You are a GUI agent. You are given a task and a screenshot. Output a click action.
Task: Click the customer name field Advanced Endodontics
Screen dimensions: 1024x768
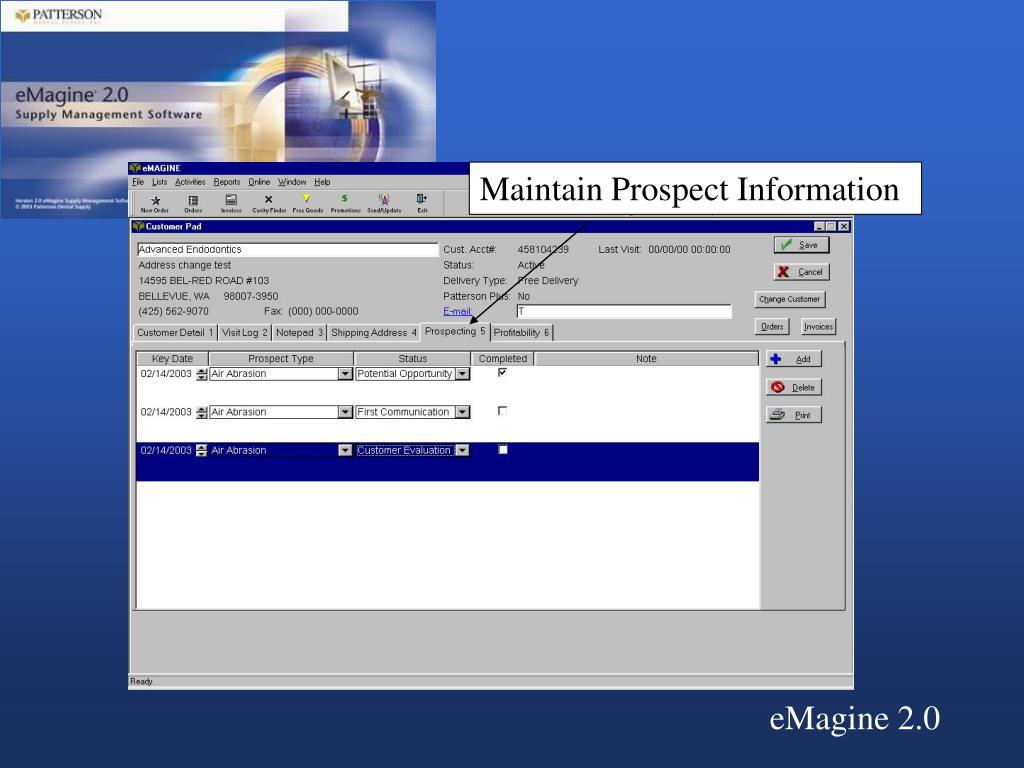(287, 249)
